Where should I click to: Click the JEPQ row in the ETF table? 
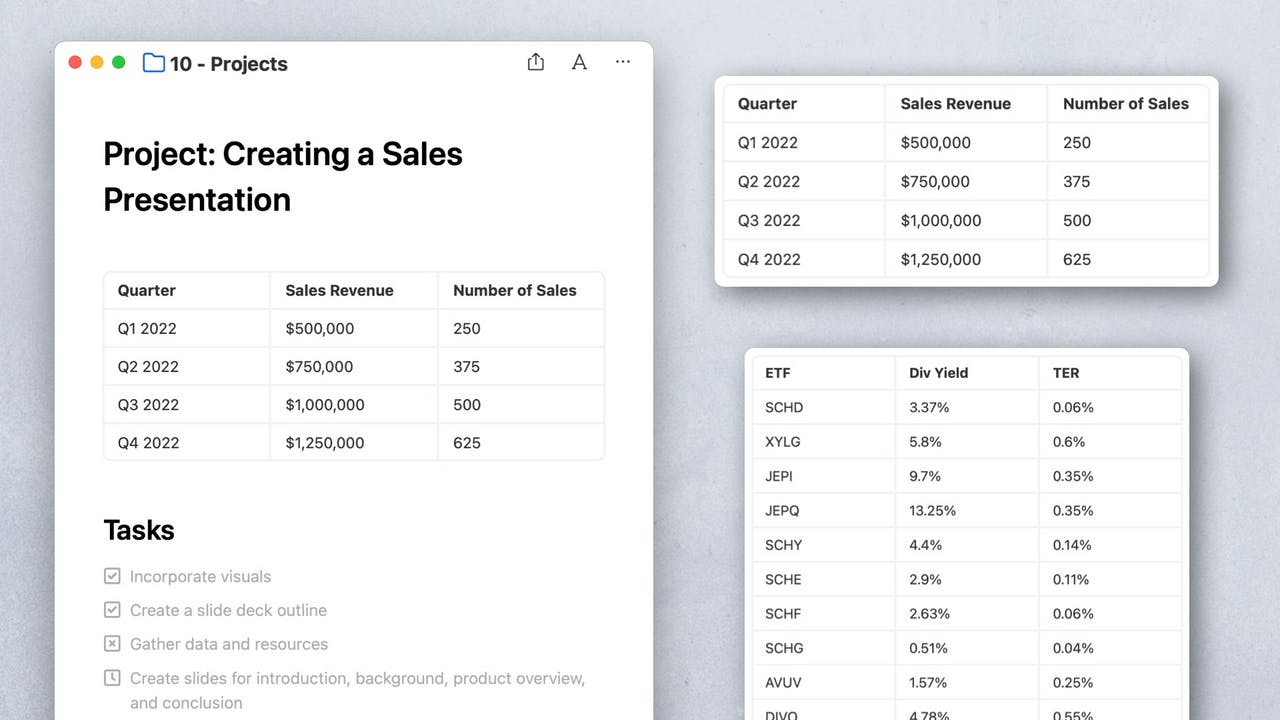[x=784, y=511]
